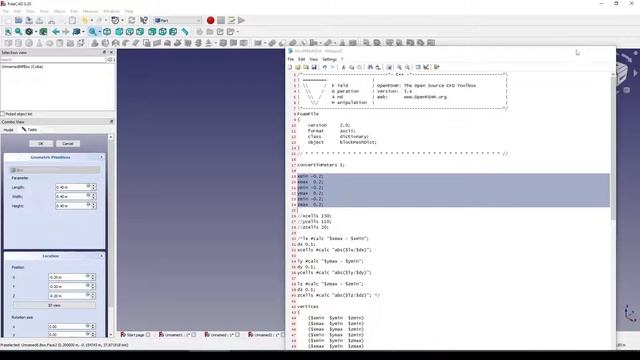Click Notepad2 undo icon
The image size is (640, 360).
(325, 67)
